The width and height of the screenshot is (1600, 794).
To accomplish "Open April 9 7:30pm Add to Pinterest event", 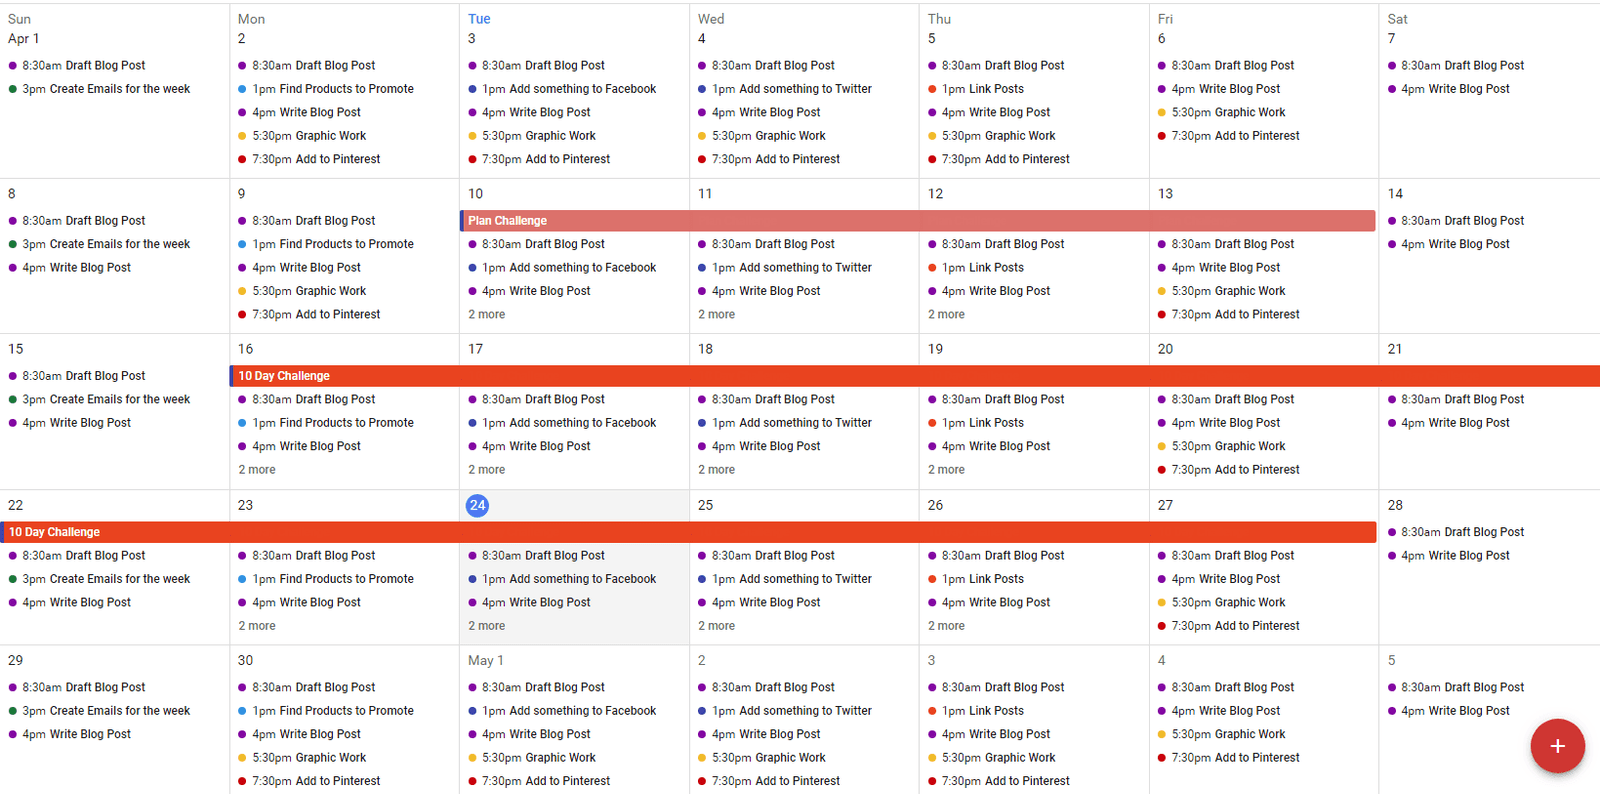I will [310, 314].
